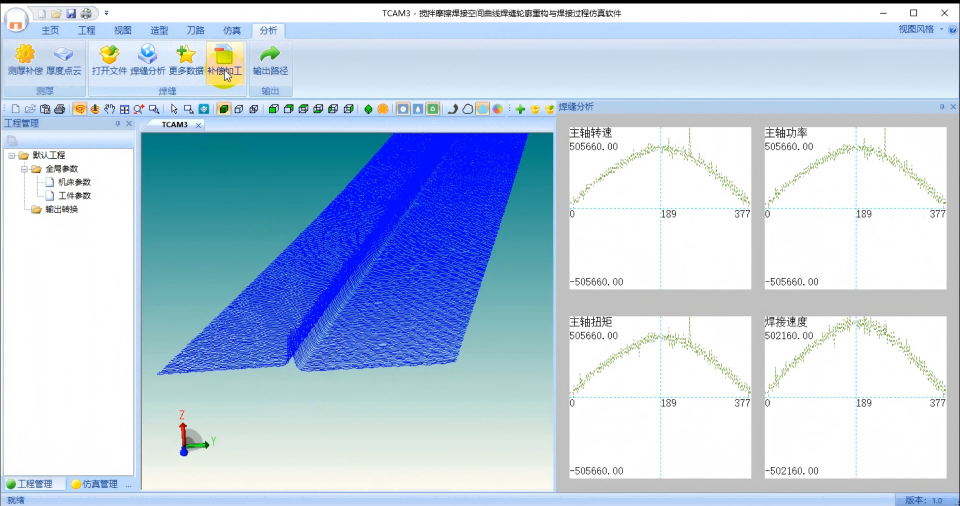Screen dimensions: 960x506
Task: Click the wireframe cube display icon
Action: tap(239, 109)
